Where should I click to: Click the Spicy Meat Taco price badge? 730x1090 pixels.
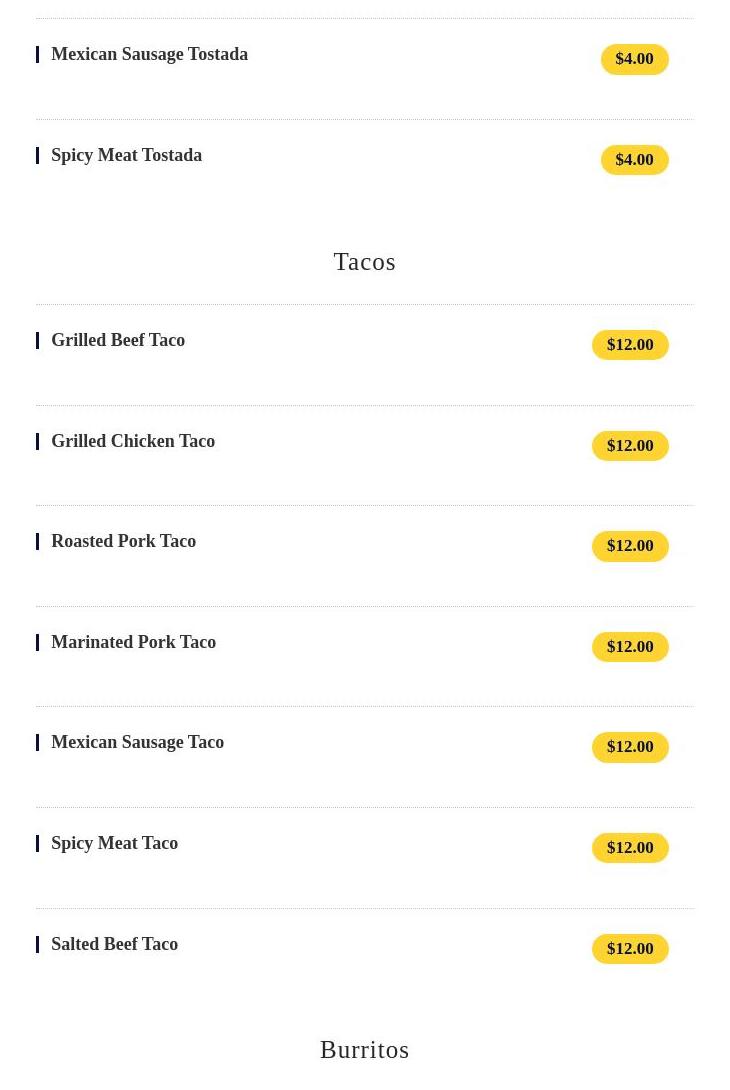[630, 848]
